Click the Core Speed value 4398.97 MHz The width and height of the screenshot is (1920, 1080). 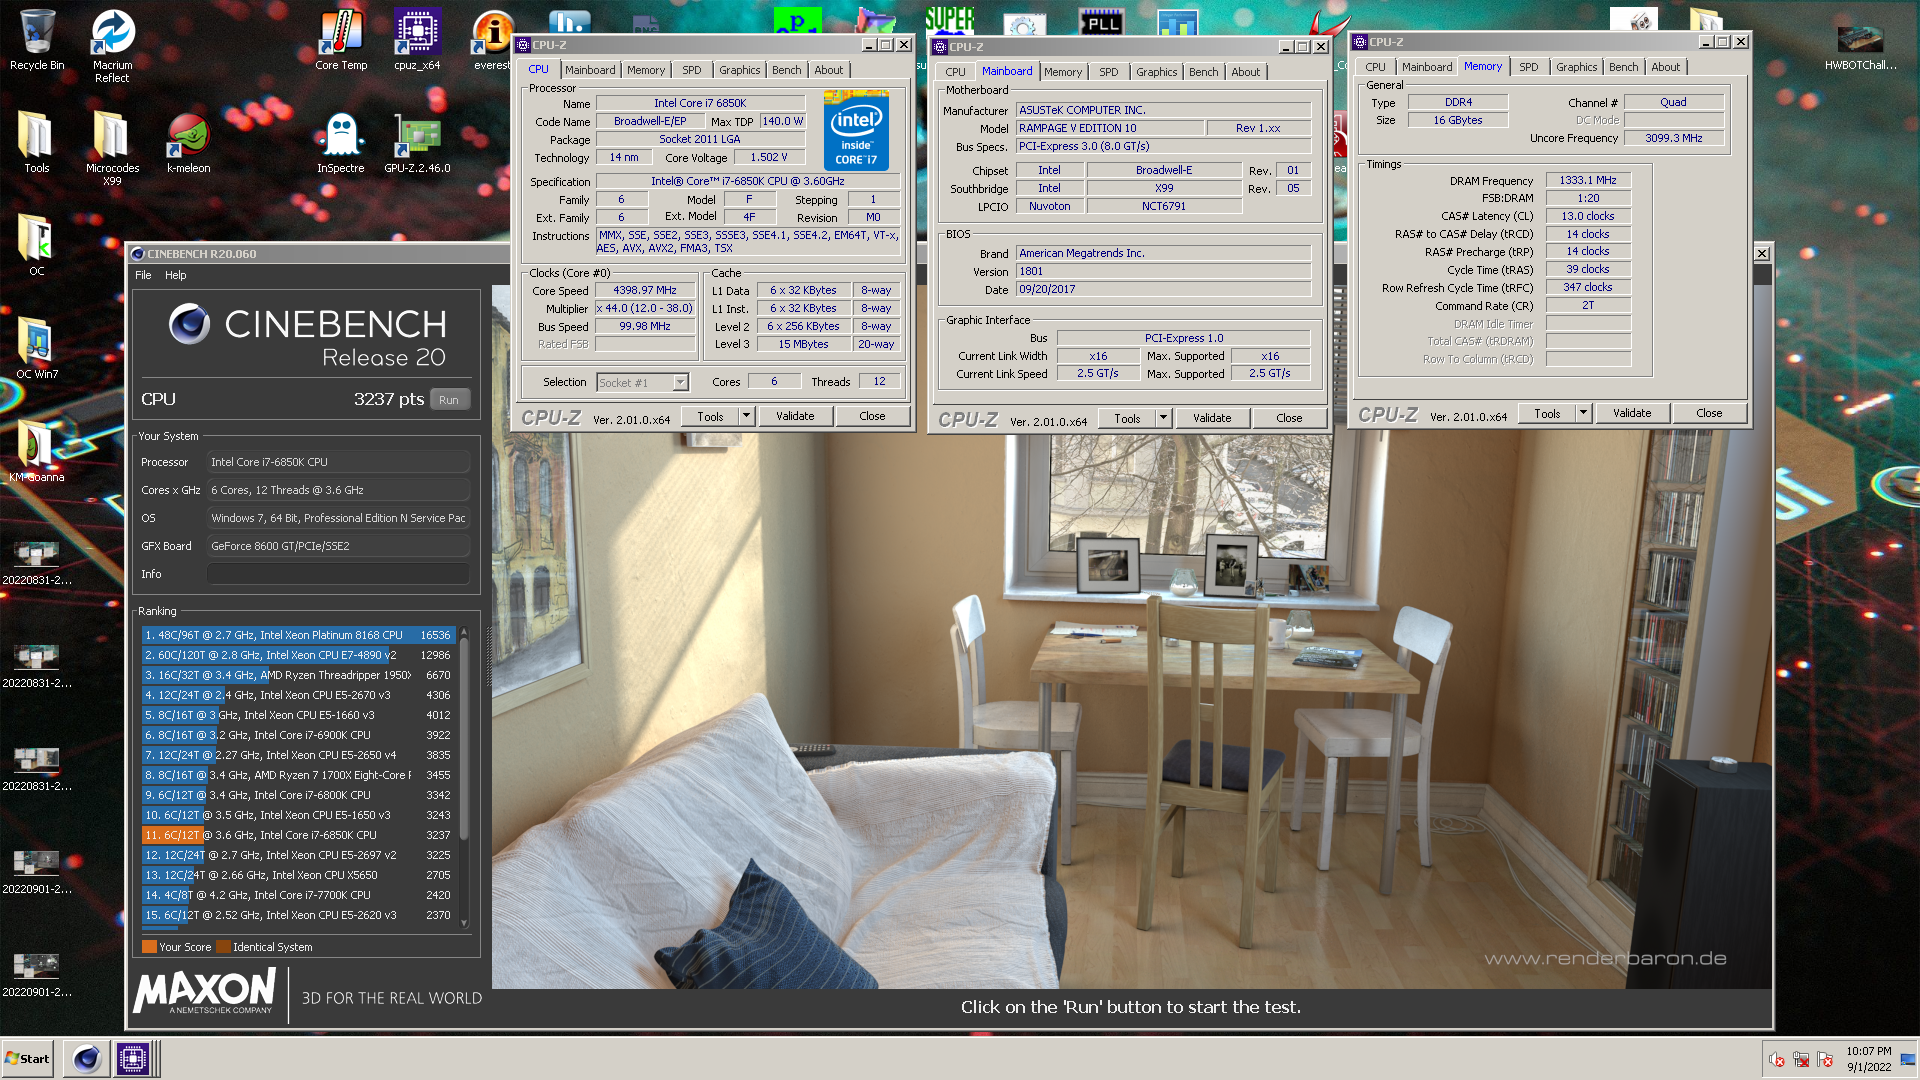(x=645, y=290)
